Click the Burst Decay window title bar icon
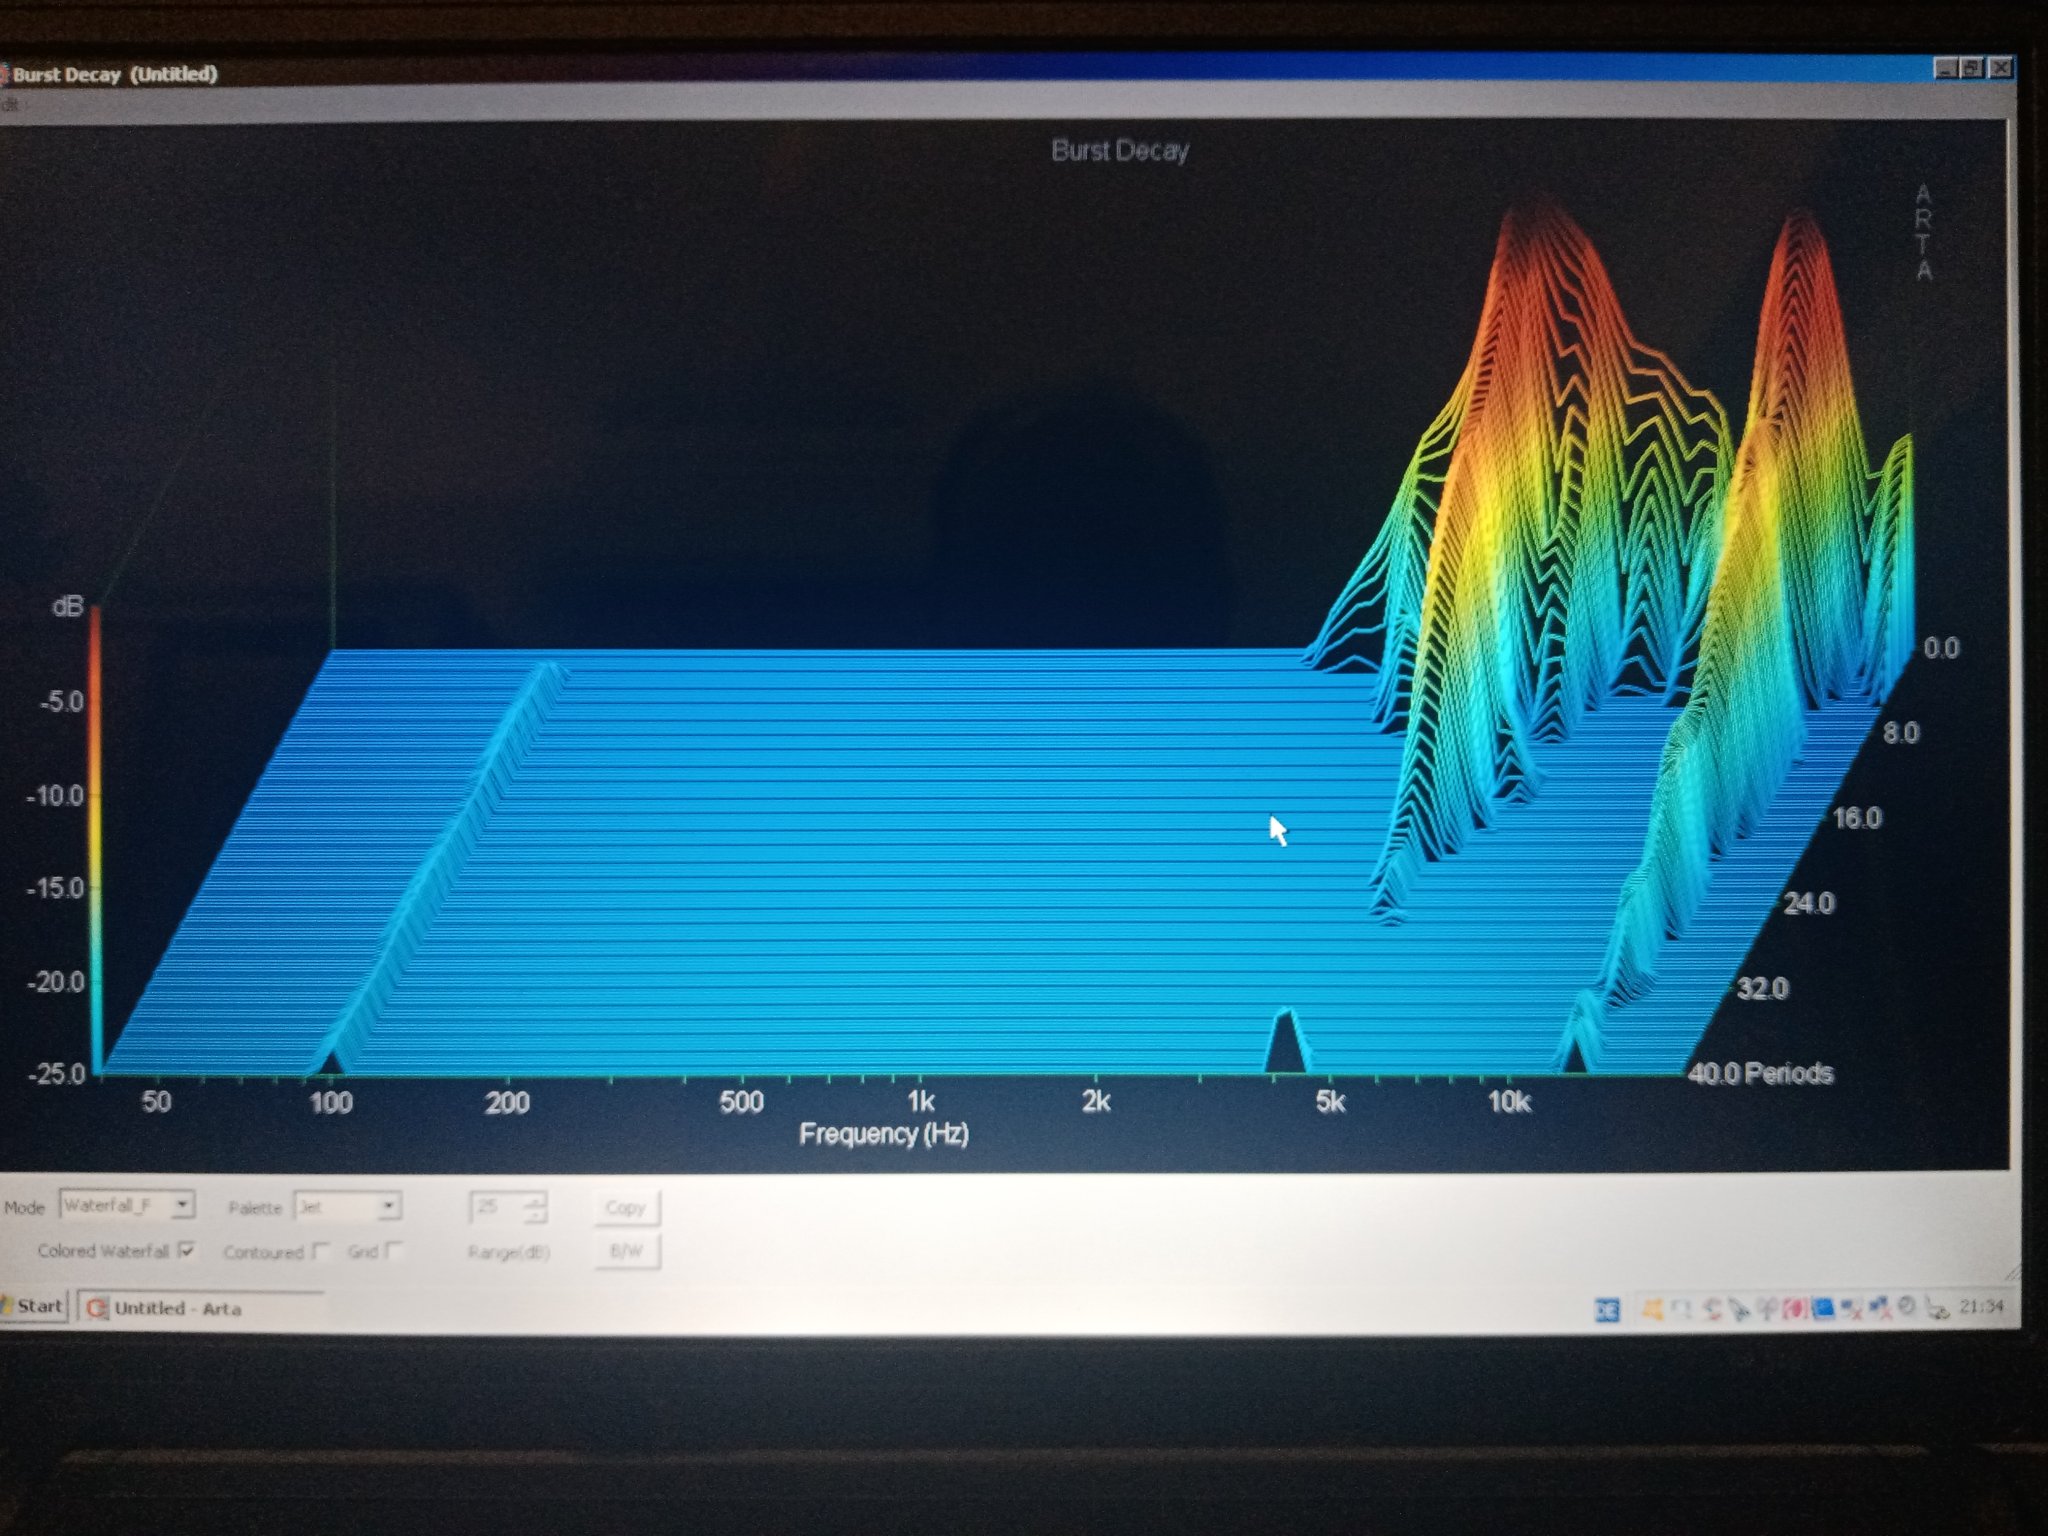 [4, 75]
